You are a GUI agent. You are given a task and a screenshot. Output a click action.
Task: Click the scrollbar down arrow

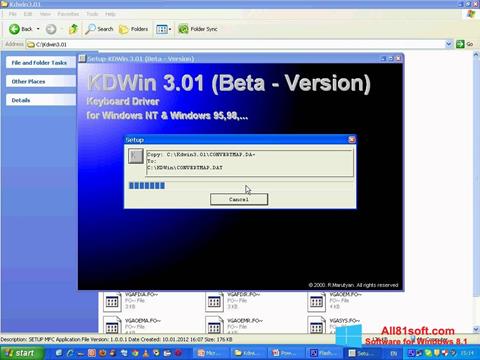pos(476,329)
